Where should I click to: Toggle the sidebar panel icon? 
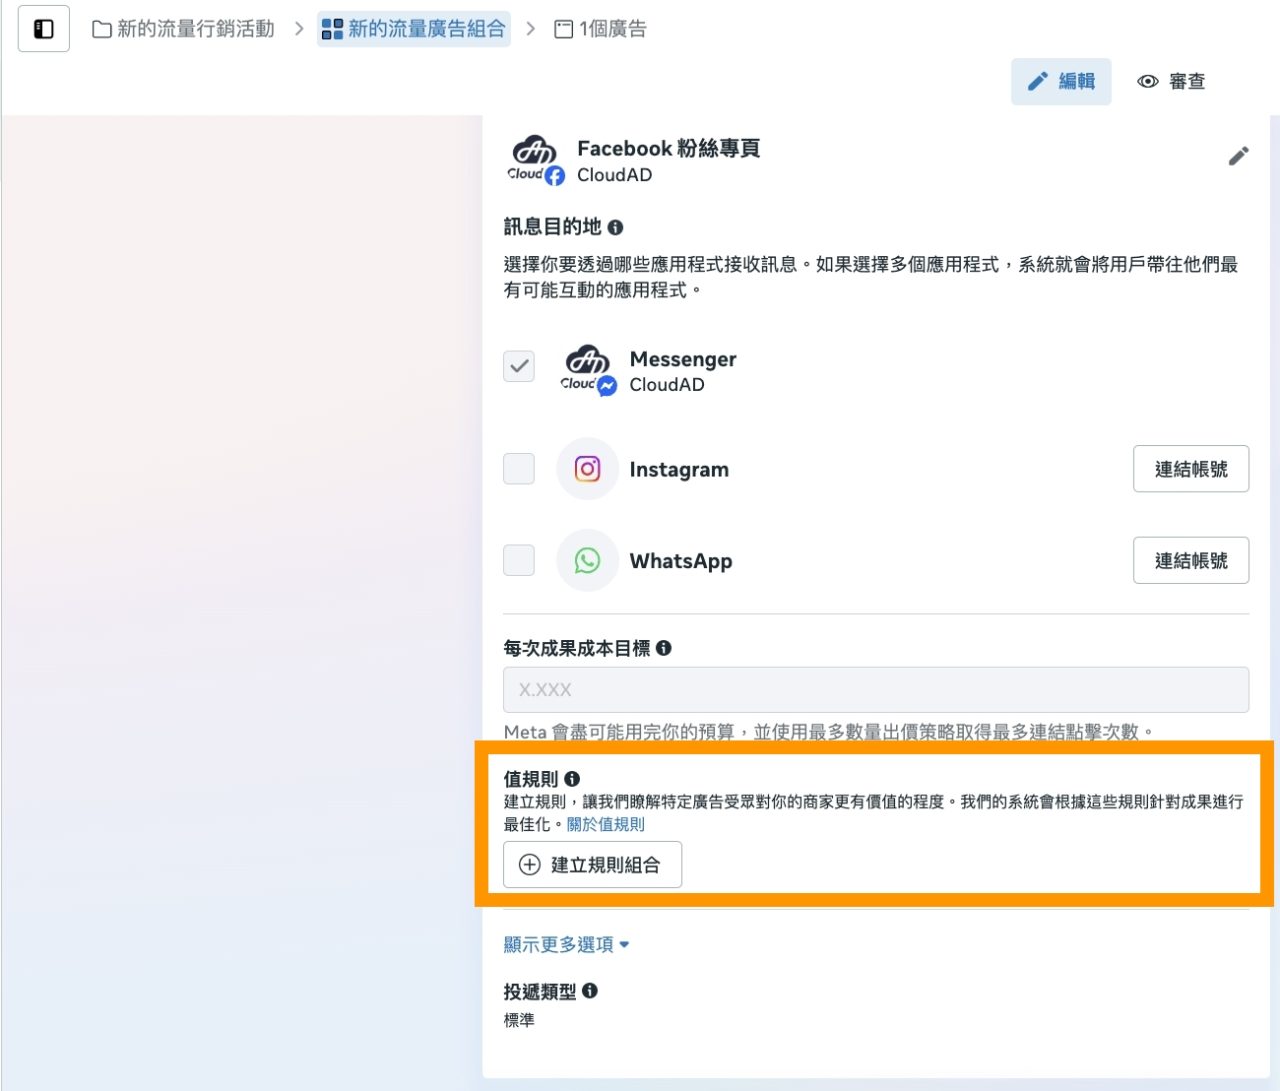44,29
